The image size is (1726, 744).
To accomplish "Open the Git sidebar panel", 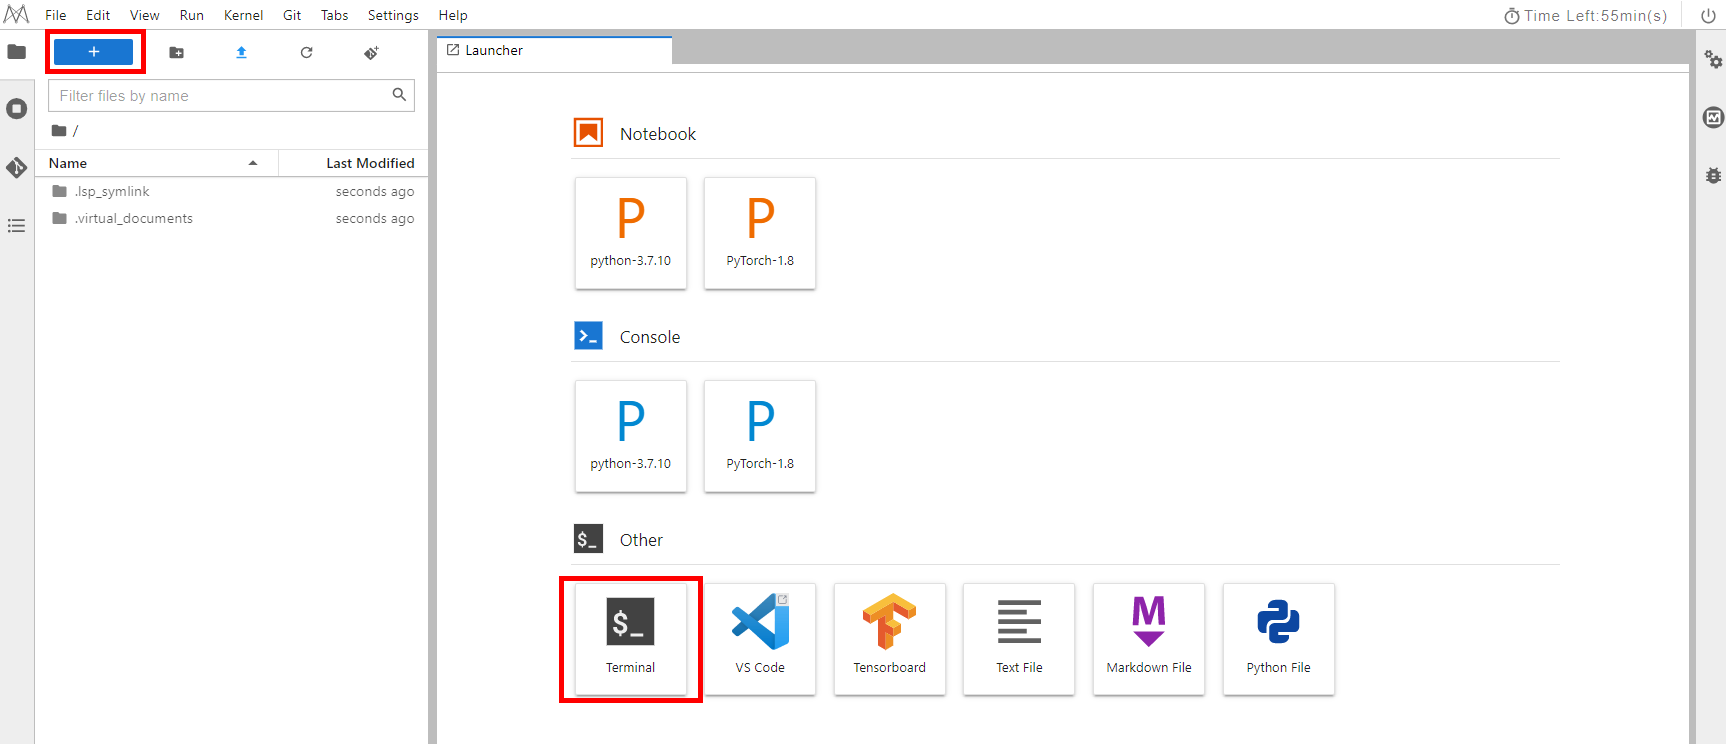I will 17,167.
